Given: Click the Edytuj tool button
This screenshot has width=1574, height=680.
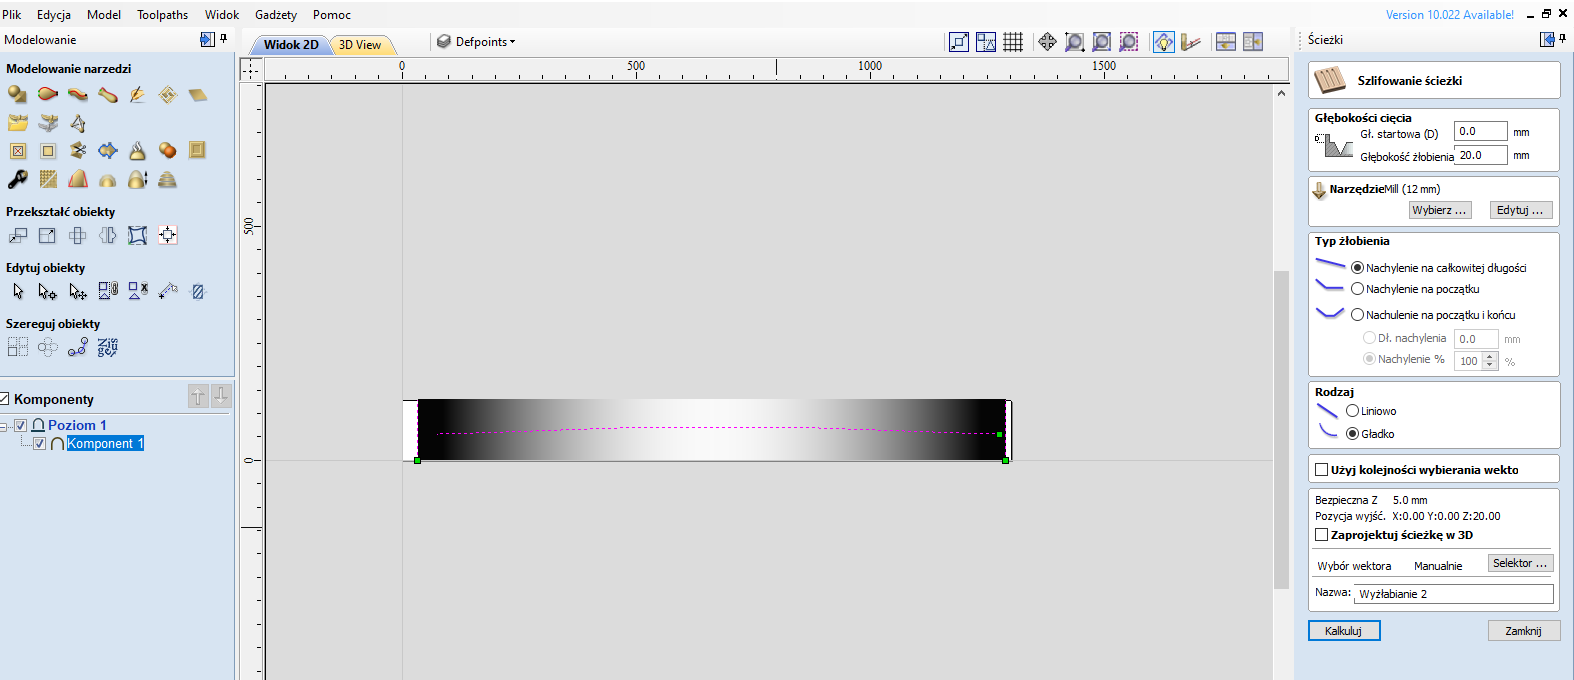Looking at the screenshot, I should 1520,210.
